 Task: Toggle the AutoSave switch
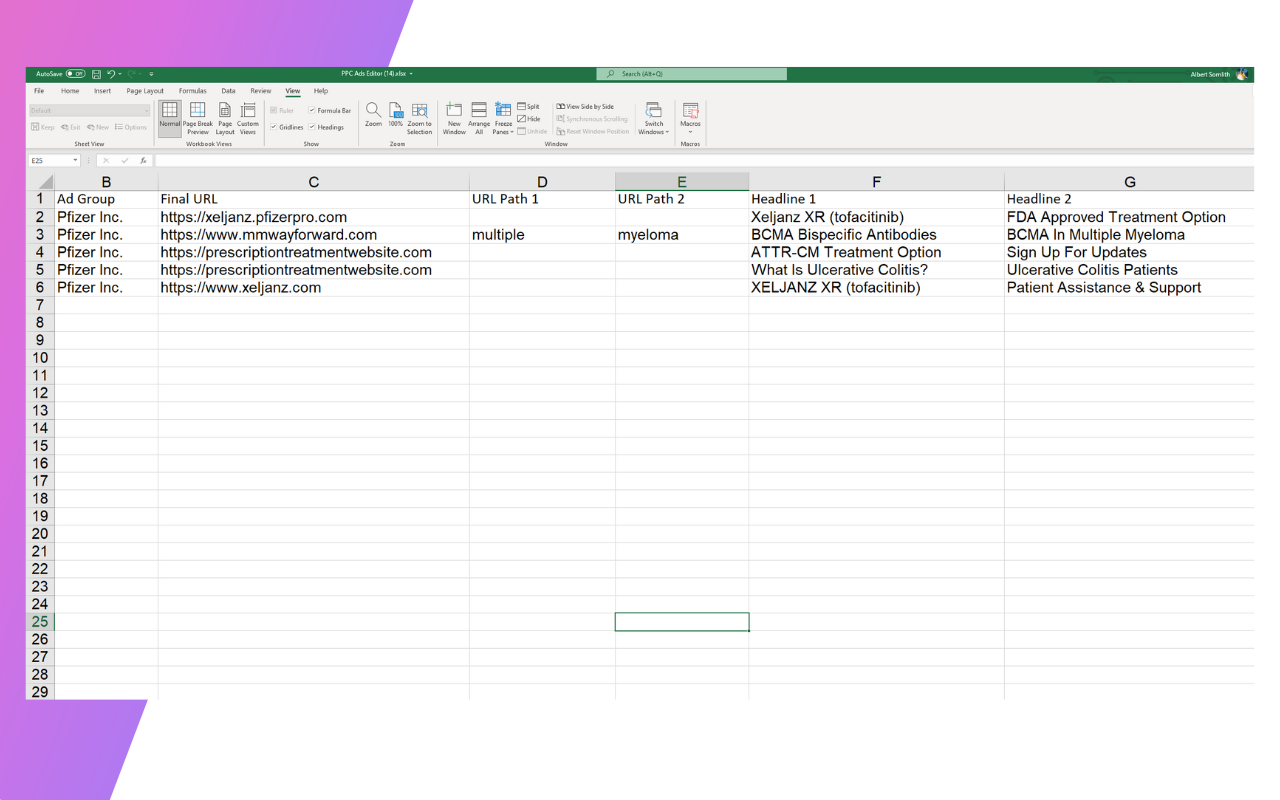(75, 74)
